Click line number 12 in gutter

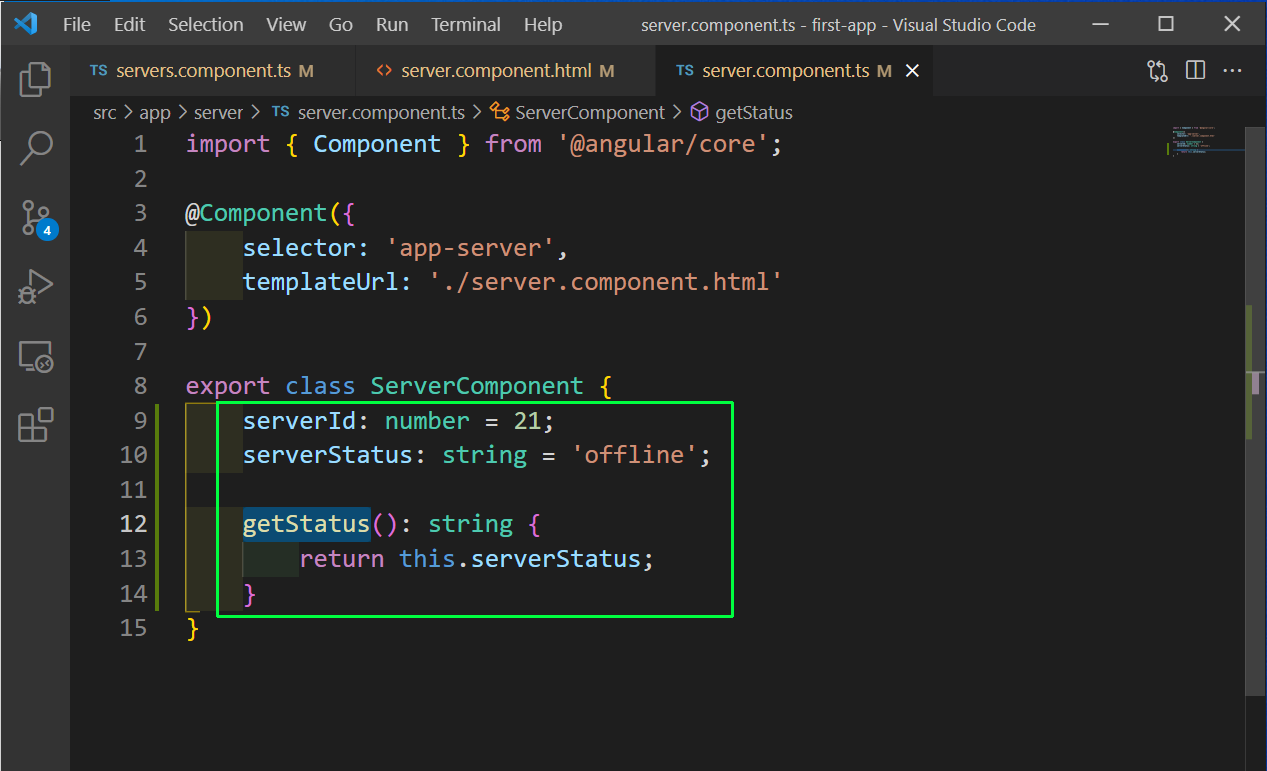(133, 524)
